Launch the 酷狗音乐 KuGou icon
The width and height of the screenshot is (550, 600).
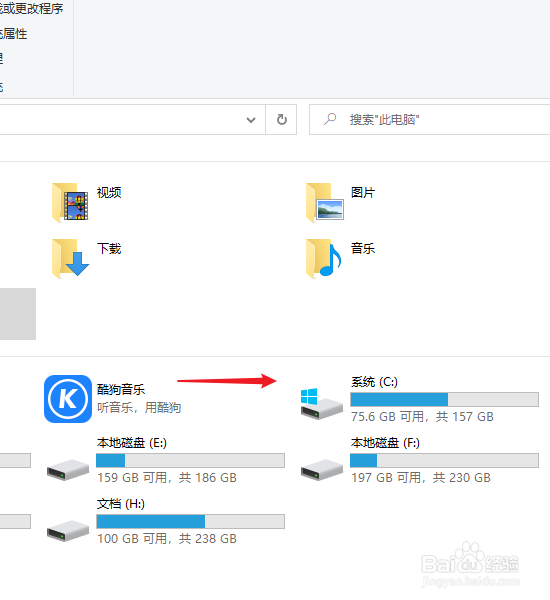(x=68, y=399)
